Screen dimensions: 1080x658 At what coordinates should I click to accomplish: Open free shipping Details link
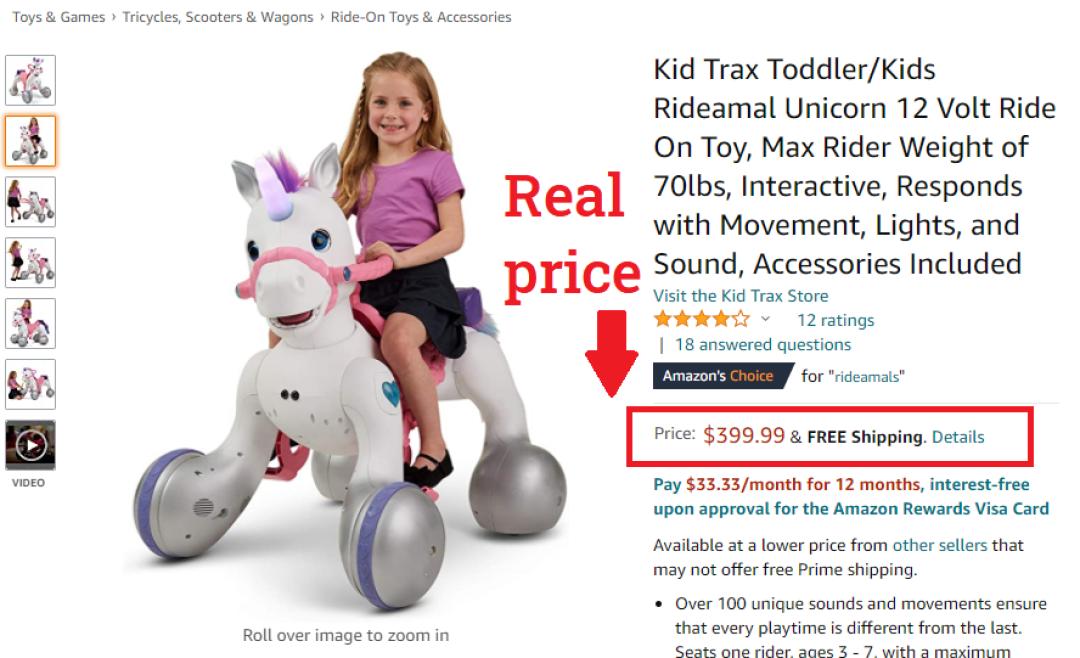[957, 437]
